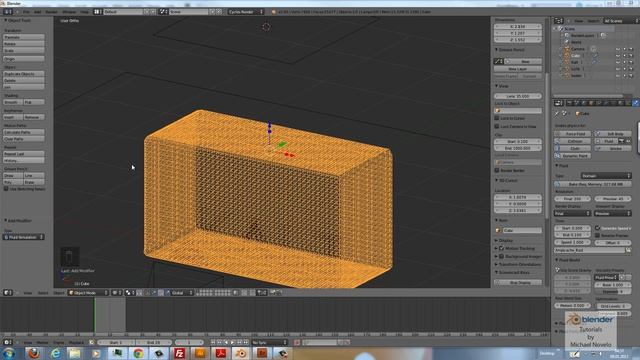Viewport: 640px width, 360px height.
Task: Open the 3D view Select menu
Action: (x=43, y=293)
